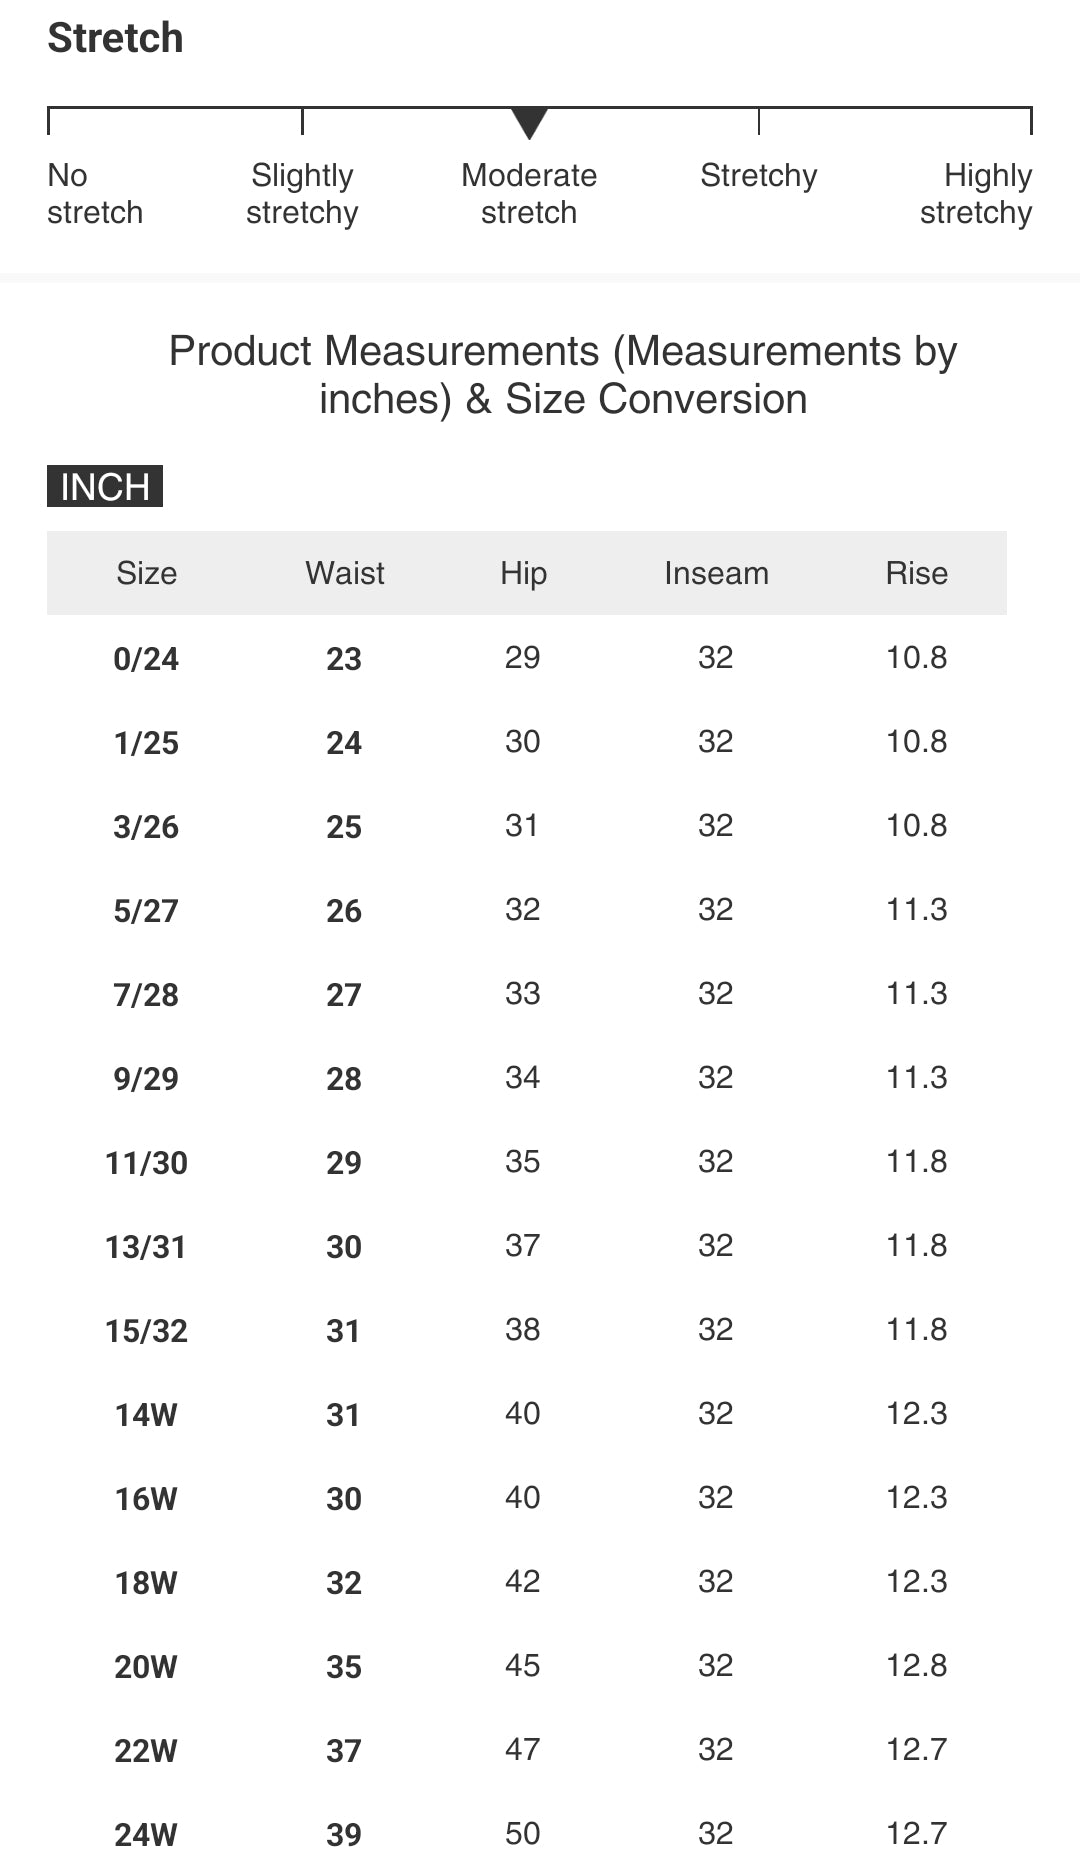1080x1875 pixels.
Task: Select the INCH unit tab
Action: tap(105, 487)
